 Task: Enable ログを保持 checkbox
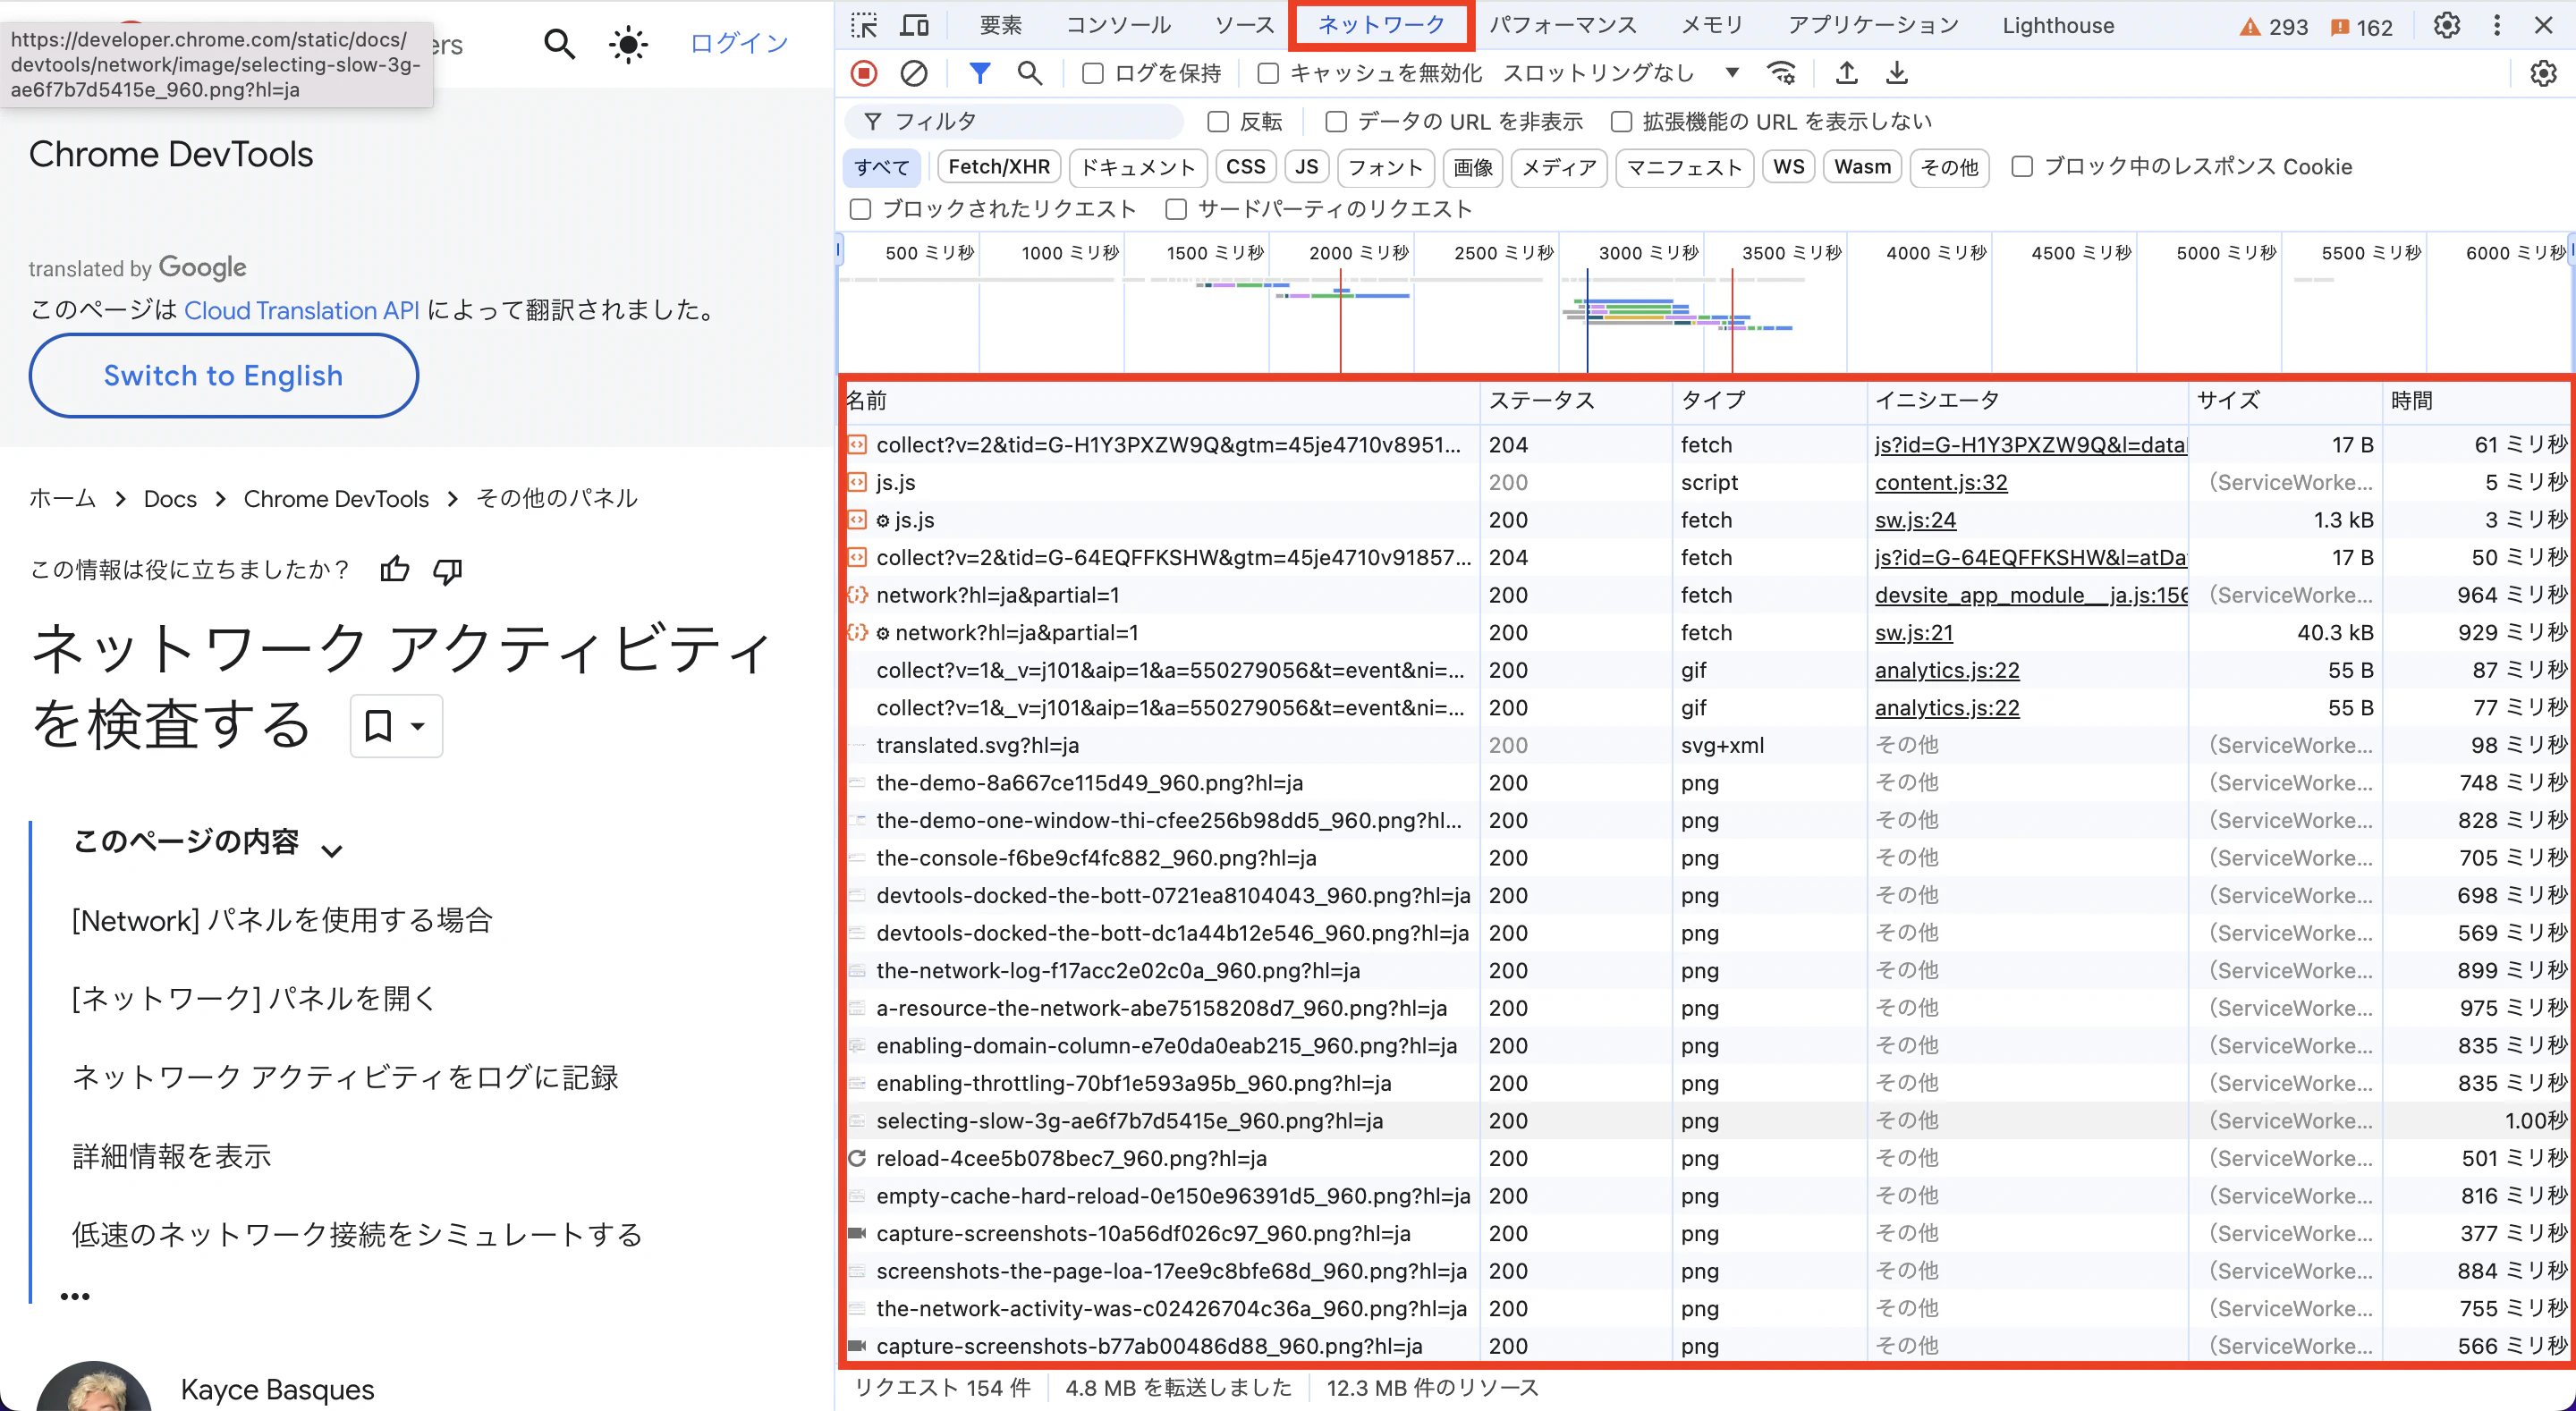pos(1093,73)
